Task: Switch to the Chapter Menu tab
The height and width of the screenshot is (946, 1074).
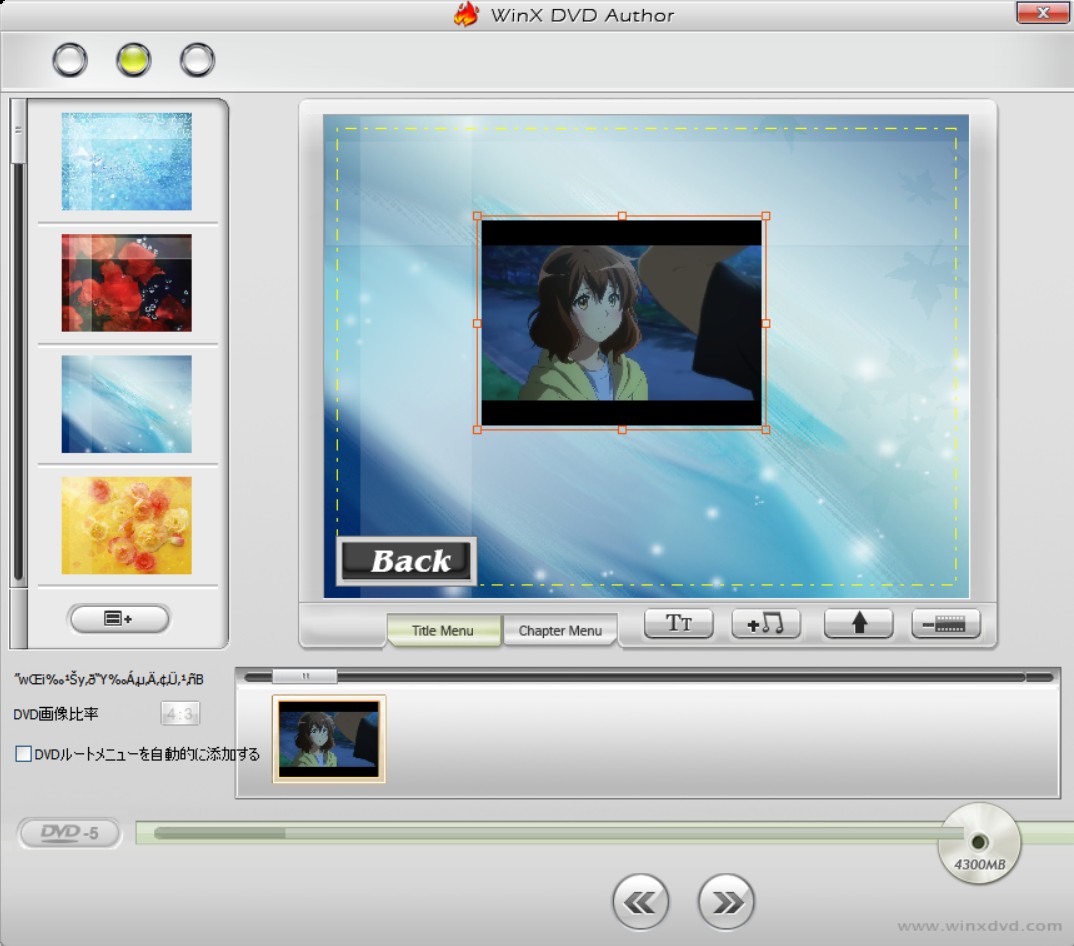Action: pos(560,630)
